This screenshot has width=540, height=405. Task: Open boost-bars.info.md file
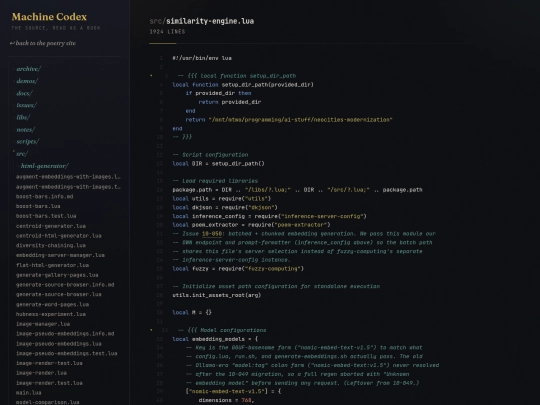coord(44,196)
